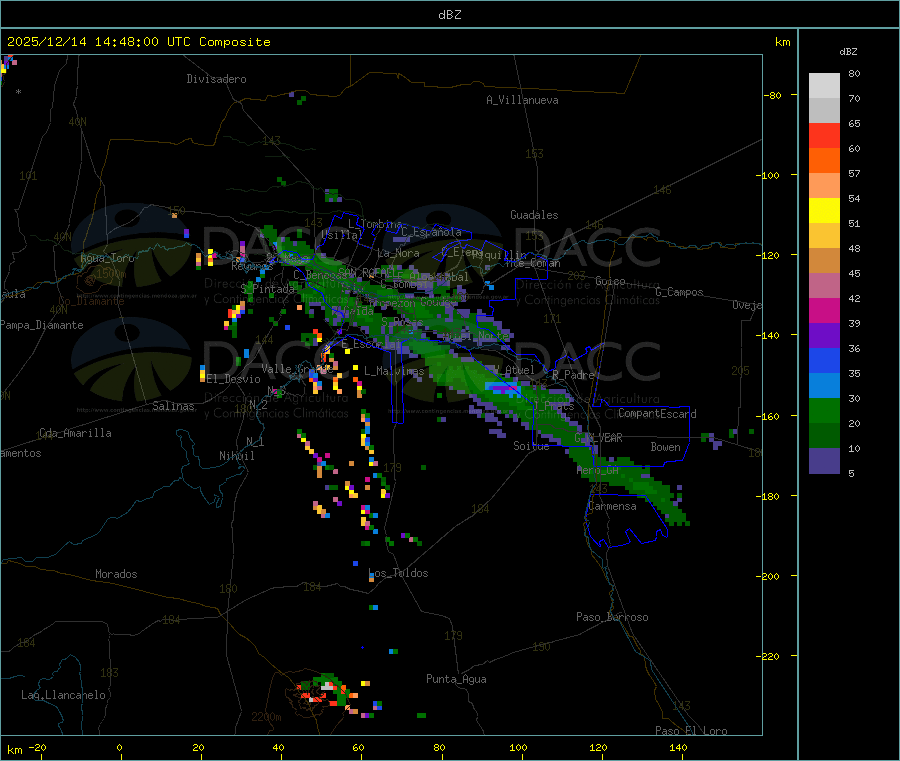Click the A_Villanueva place label
900x761 pixels.
522,100
